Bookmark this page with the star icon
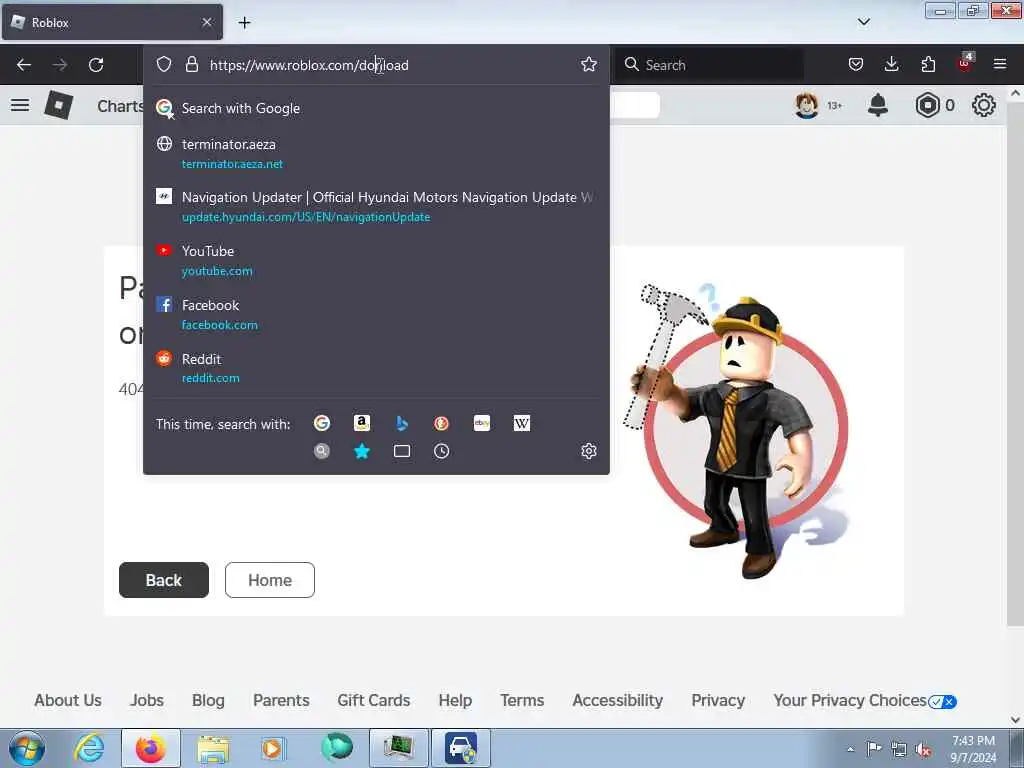 pos(588,64)
